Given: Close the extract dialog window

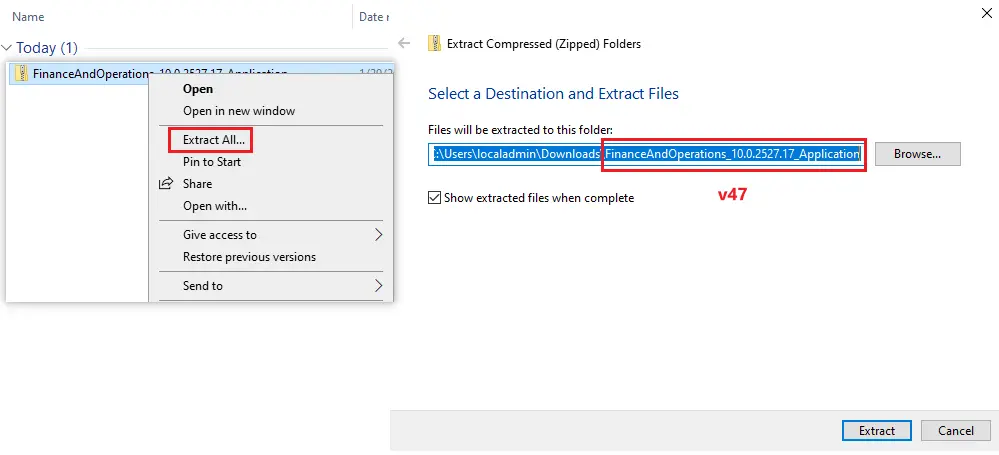Looking at the screenshot, I should (986, 13).
